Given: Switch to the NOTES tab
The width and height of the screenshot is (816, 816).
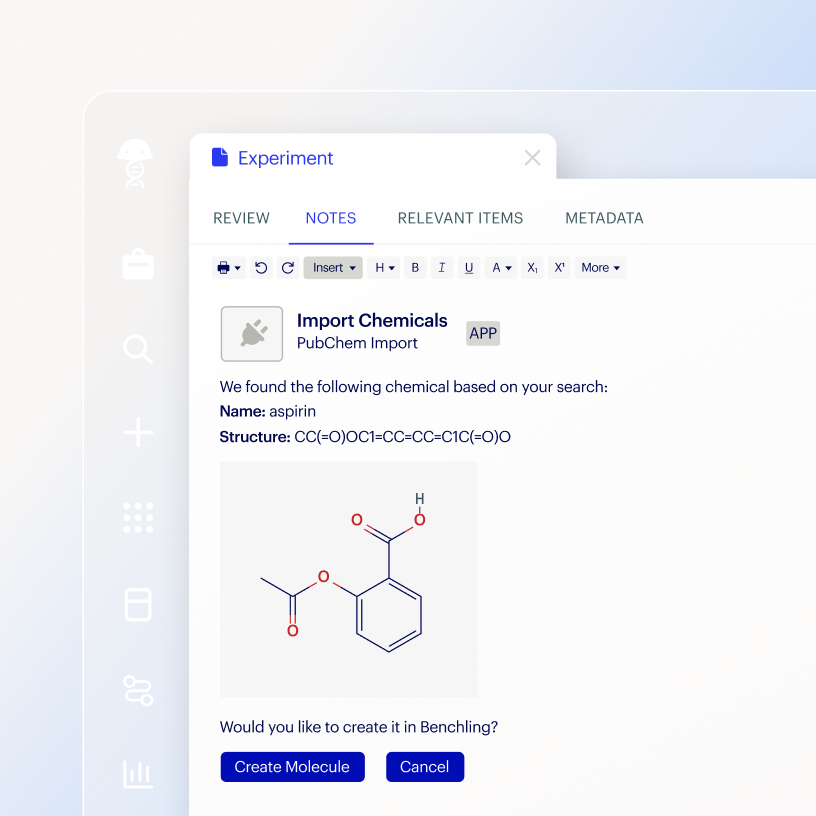Looking at the screenshot, I should click(x=331, y=218).
